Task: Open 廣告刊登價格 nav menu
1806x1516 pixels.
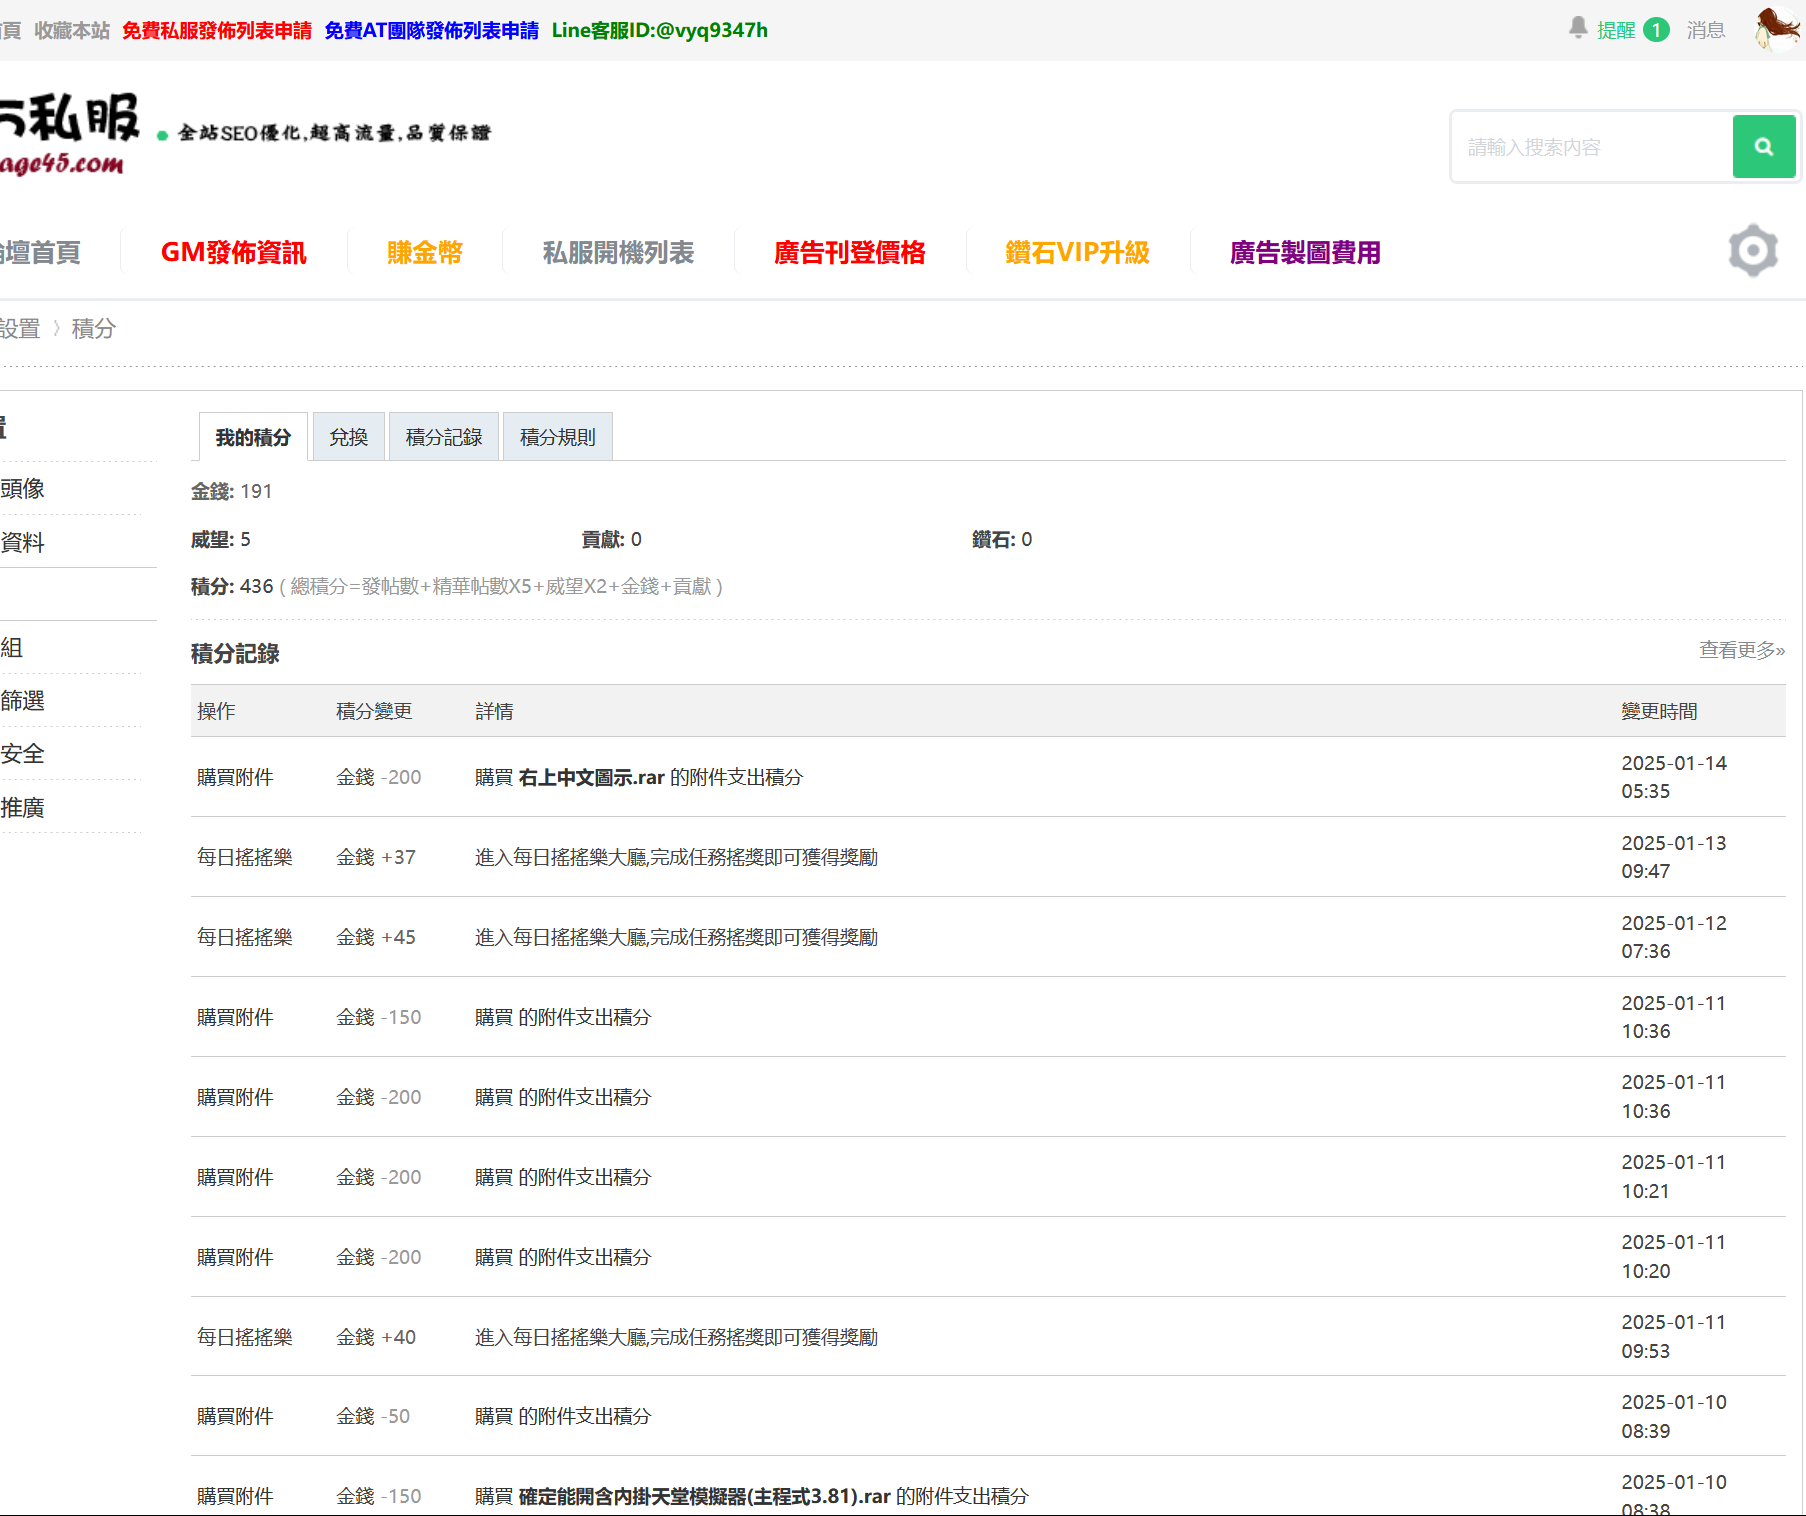Action: (x=850, y=252)
